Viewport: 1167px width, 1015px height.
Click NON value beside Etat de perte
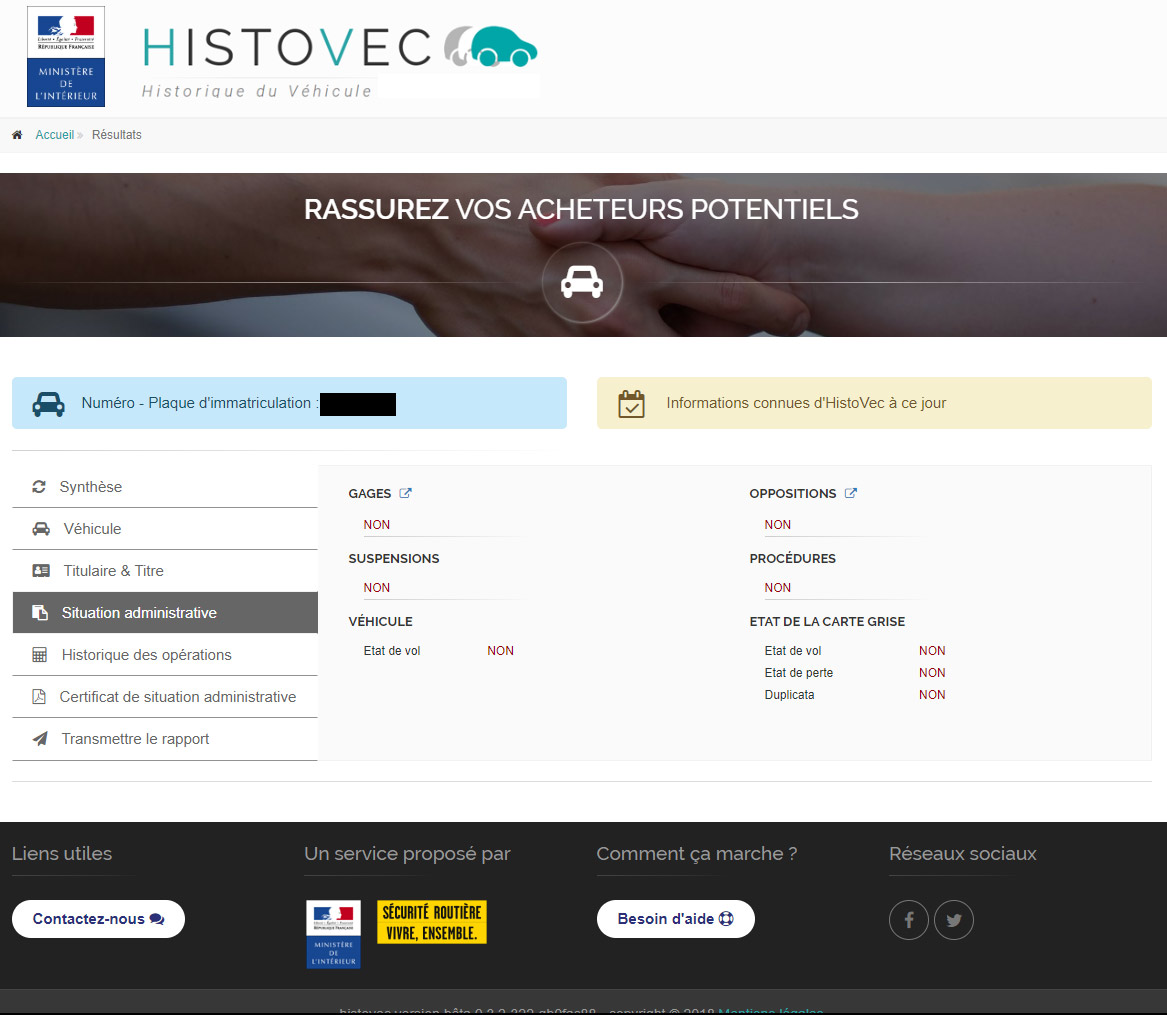[932, 673]
